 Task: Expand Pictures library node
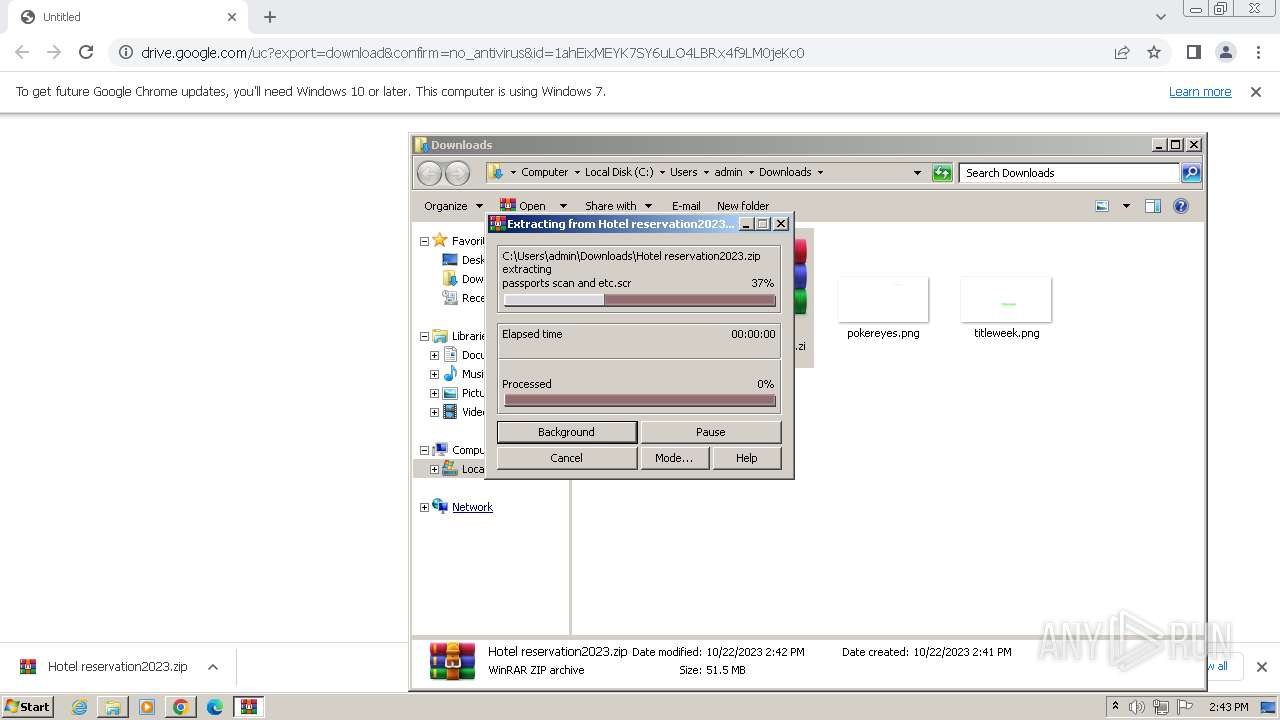[x=434, y=393]
